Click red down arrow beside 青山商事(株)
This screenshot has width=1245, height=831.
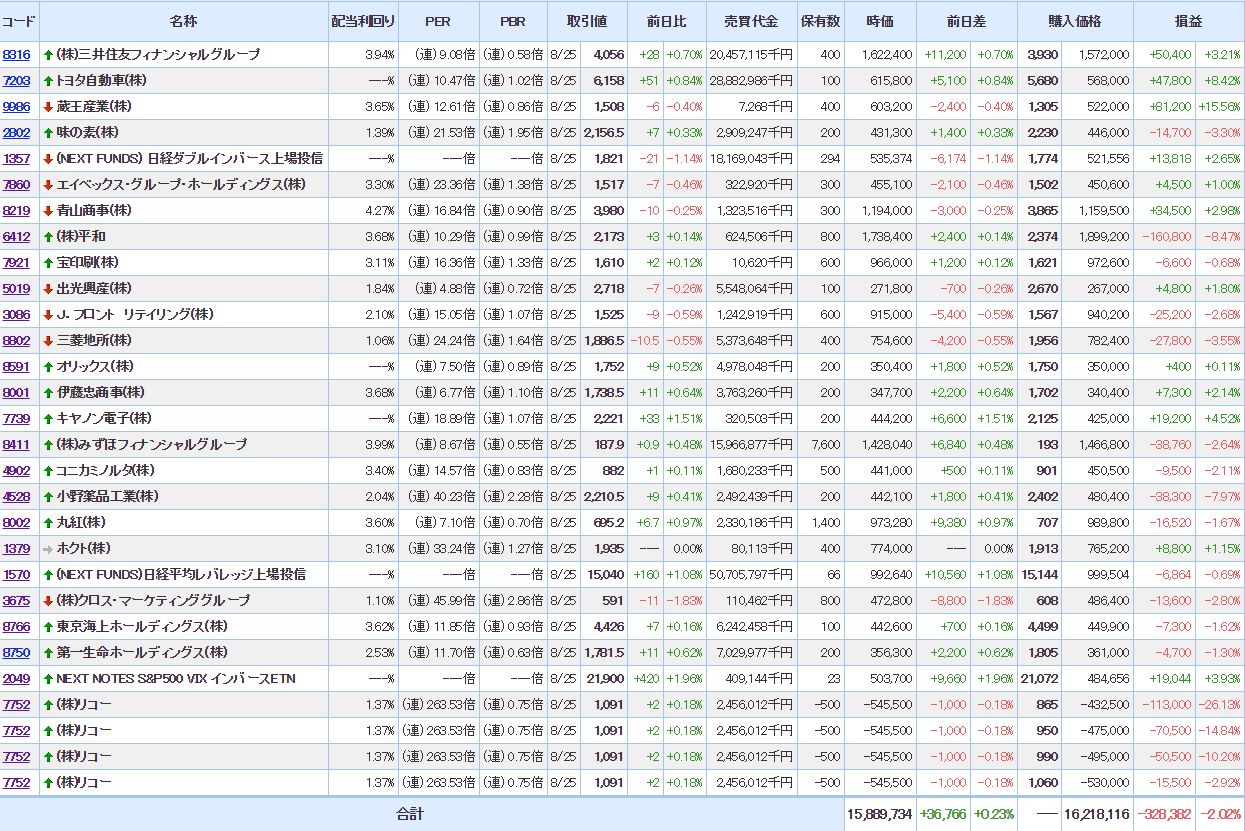(48, 210)
